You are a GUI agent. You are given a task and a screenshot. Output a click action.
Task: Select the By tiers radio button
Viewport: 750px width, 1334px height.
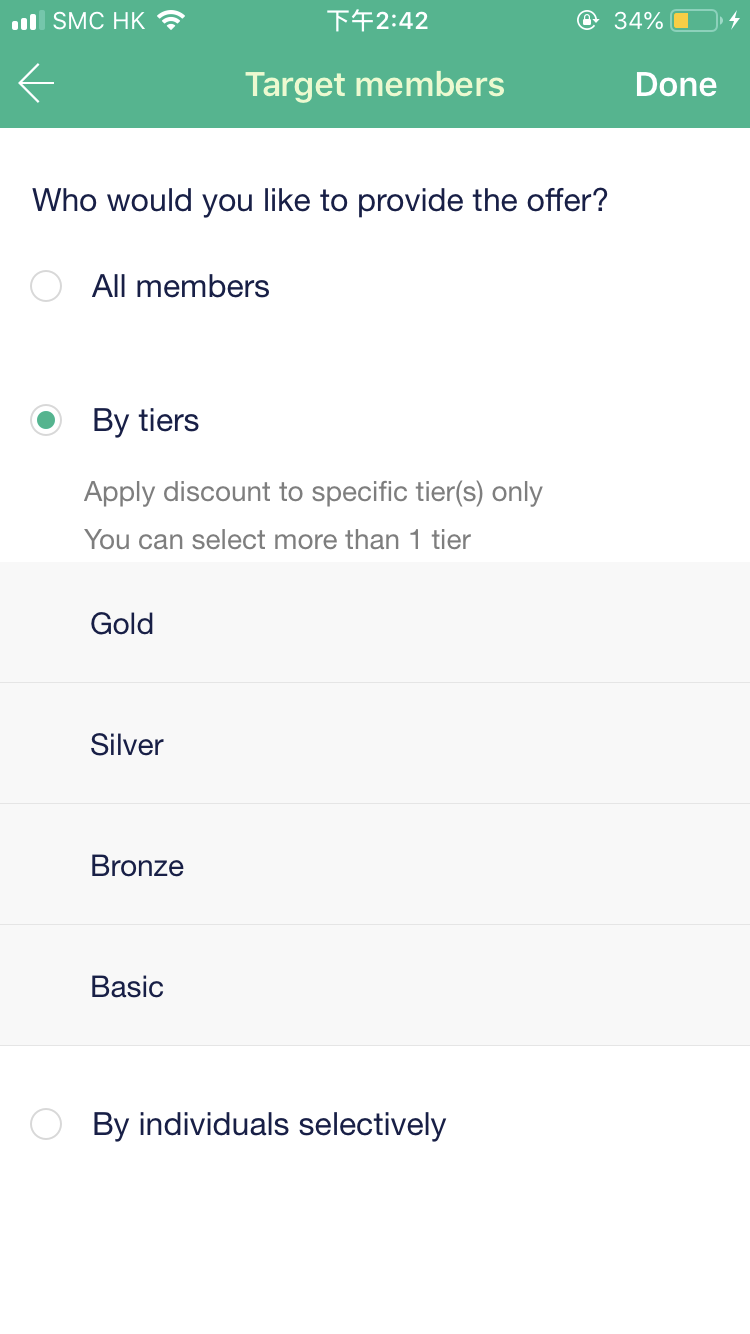(x=46, y=420)
